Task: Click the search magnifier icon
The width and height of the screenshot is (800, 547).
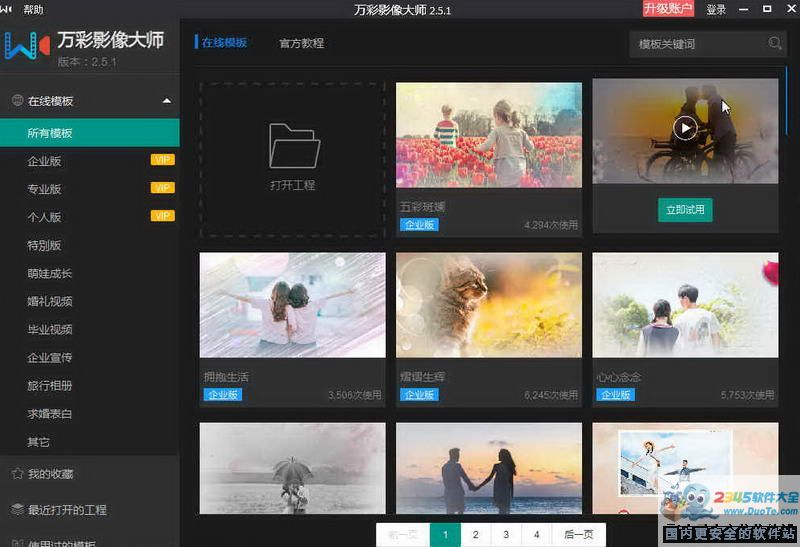Action: click(x=774, y=43)
